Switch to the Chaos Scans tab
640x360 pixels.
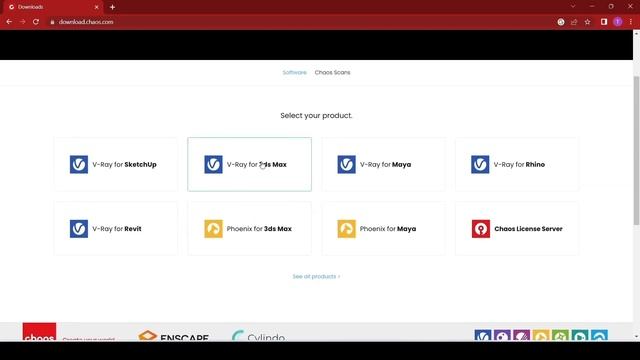[332, 72]
